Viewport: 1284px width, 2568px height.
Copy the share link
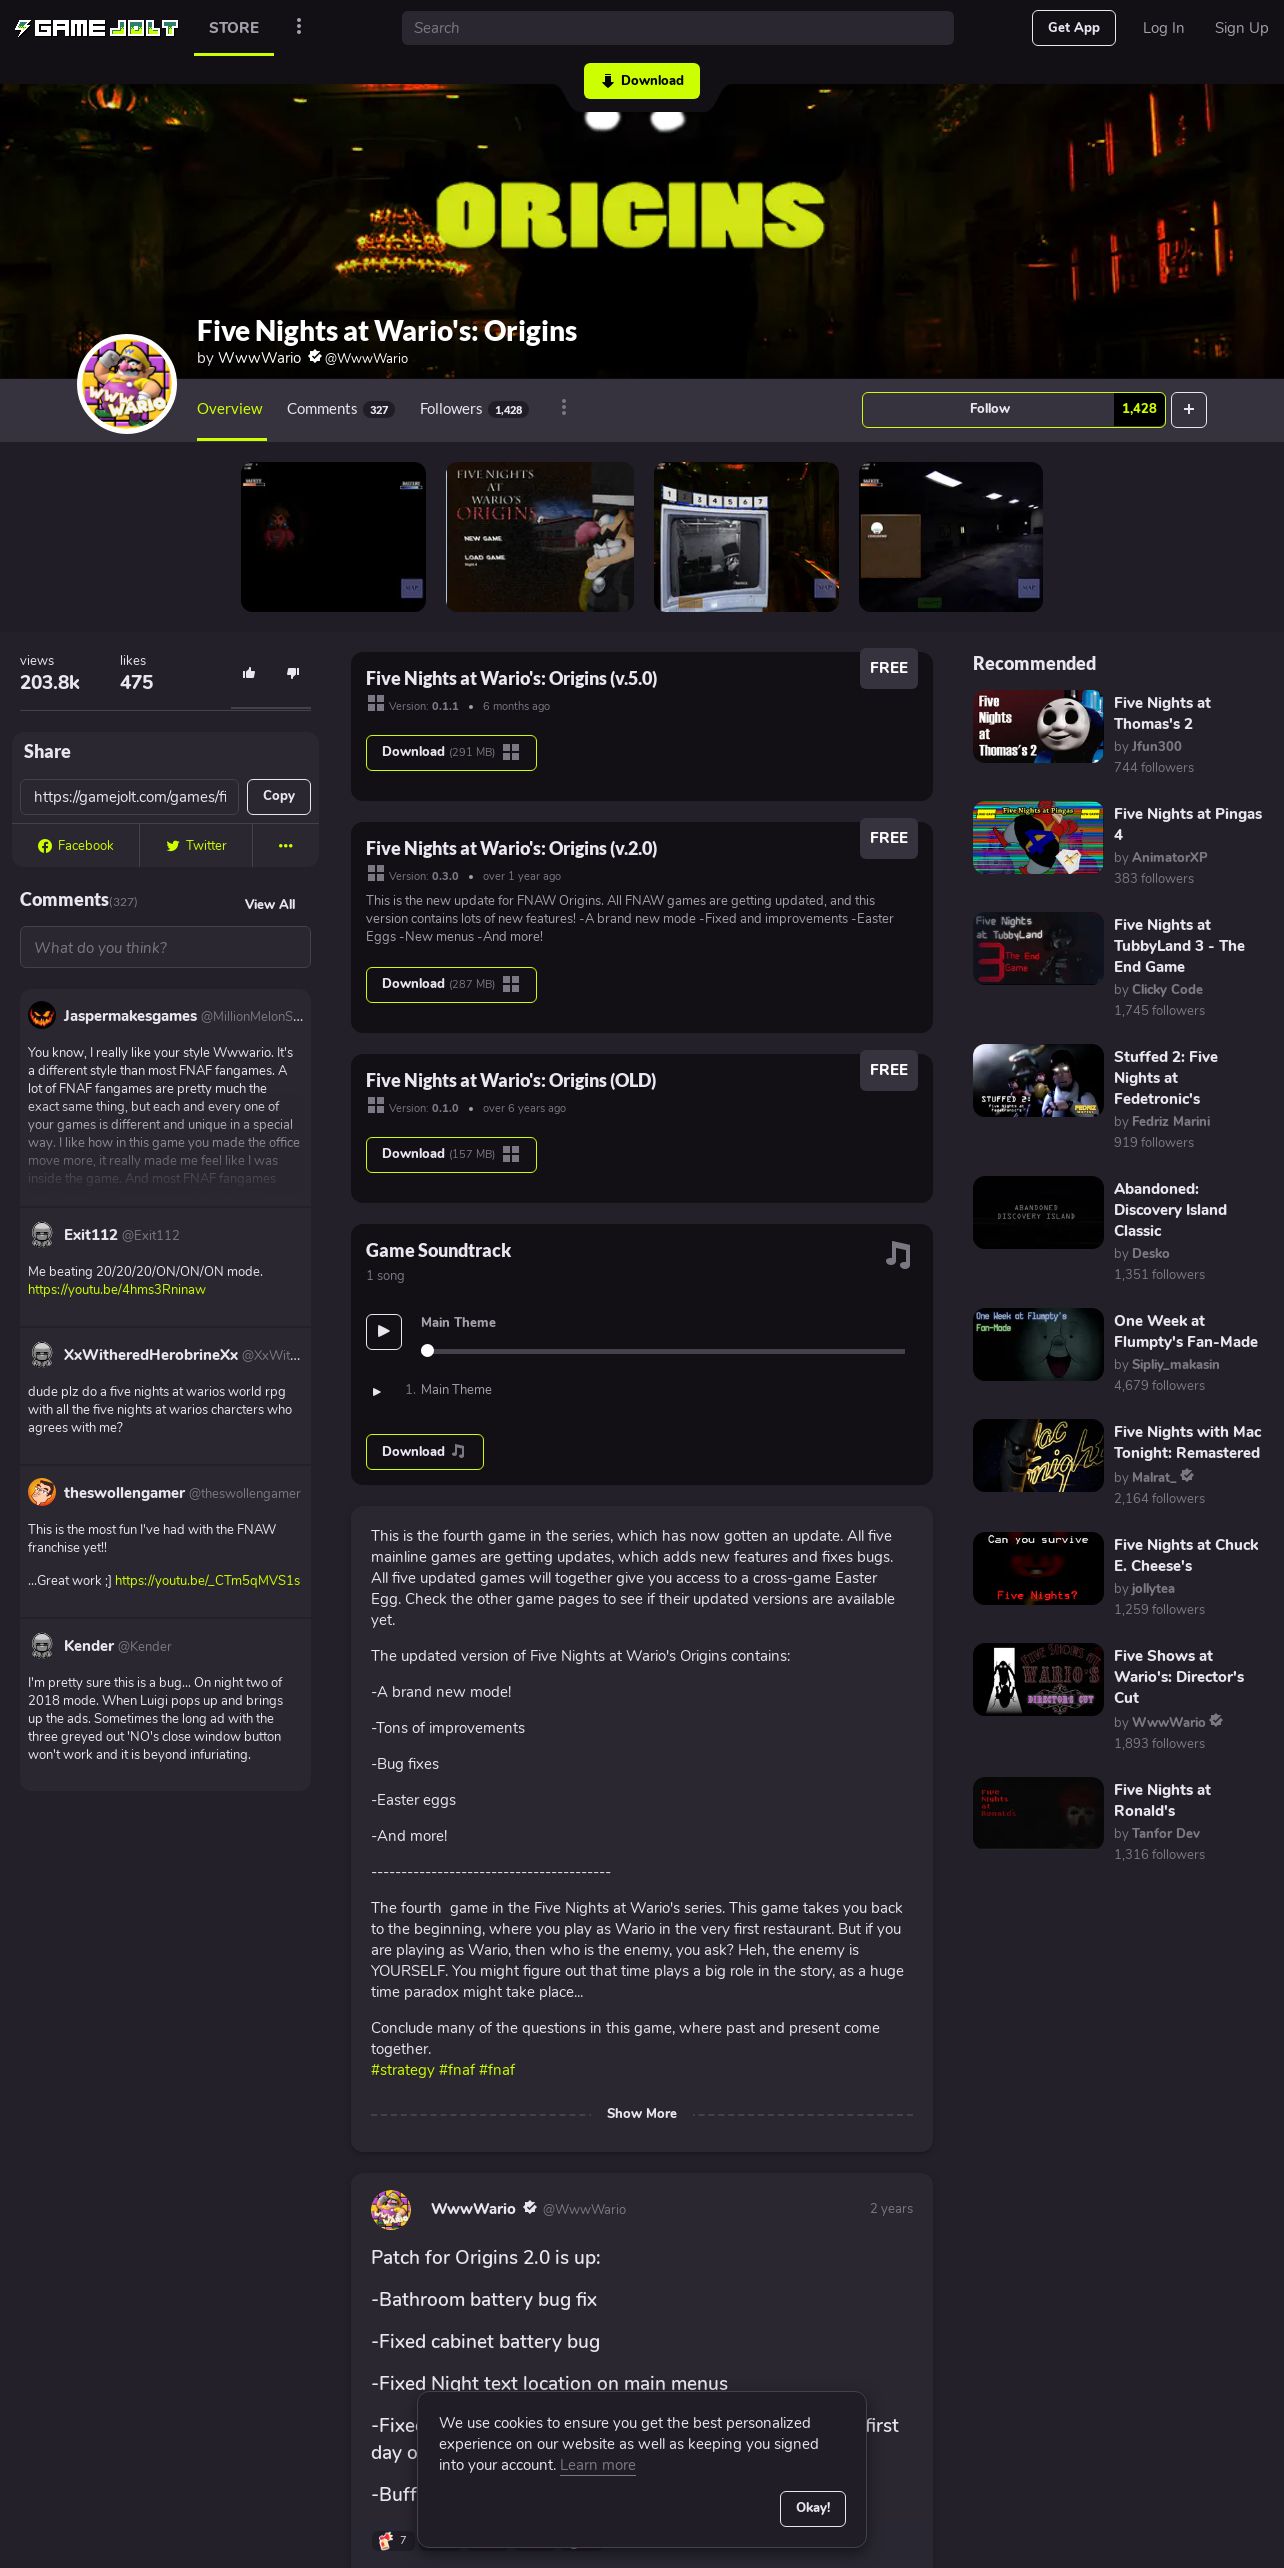click(279, 796)
